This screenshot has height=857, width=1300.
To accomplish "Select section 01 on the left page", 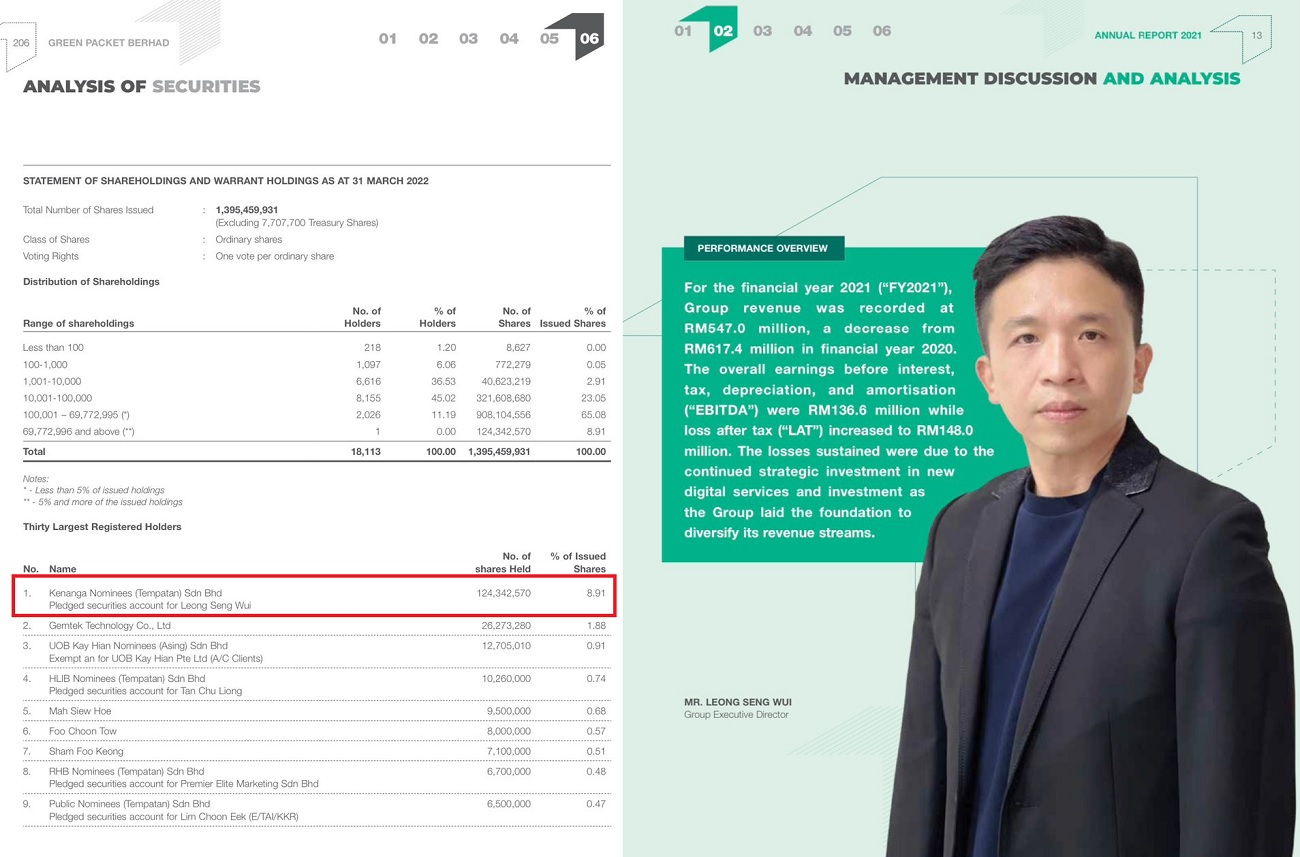I will click(388, 38).
